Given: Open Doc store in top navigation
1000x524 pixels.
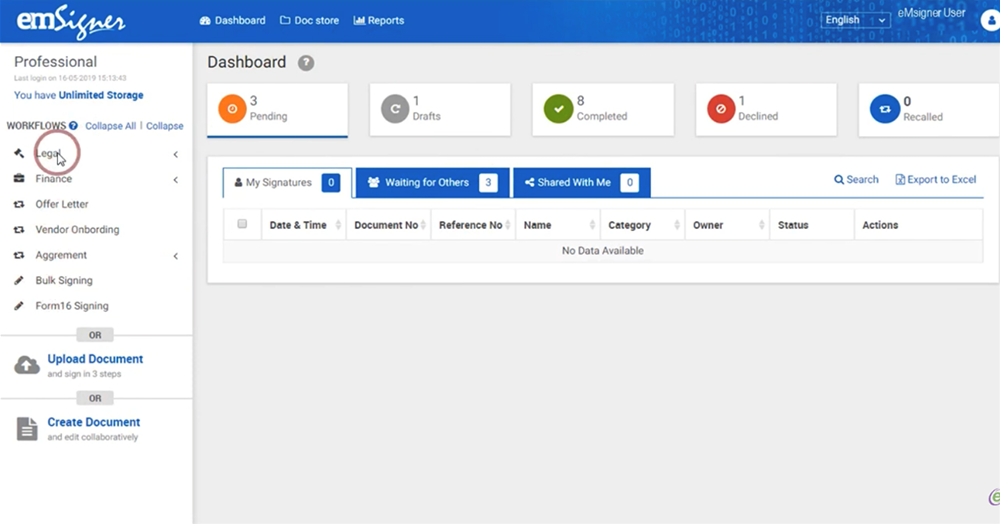Looking at the screenshot, I should pos(310,20).
